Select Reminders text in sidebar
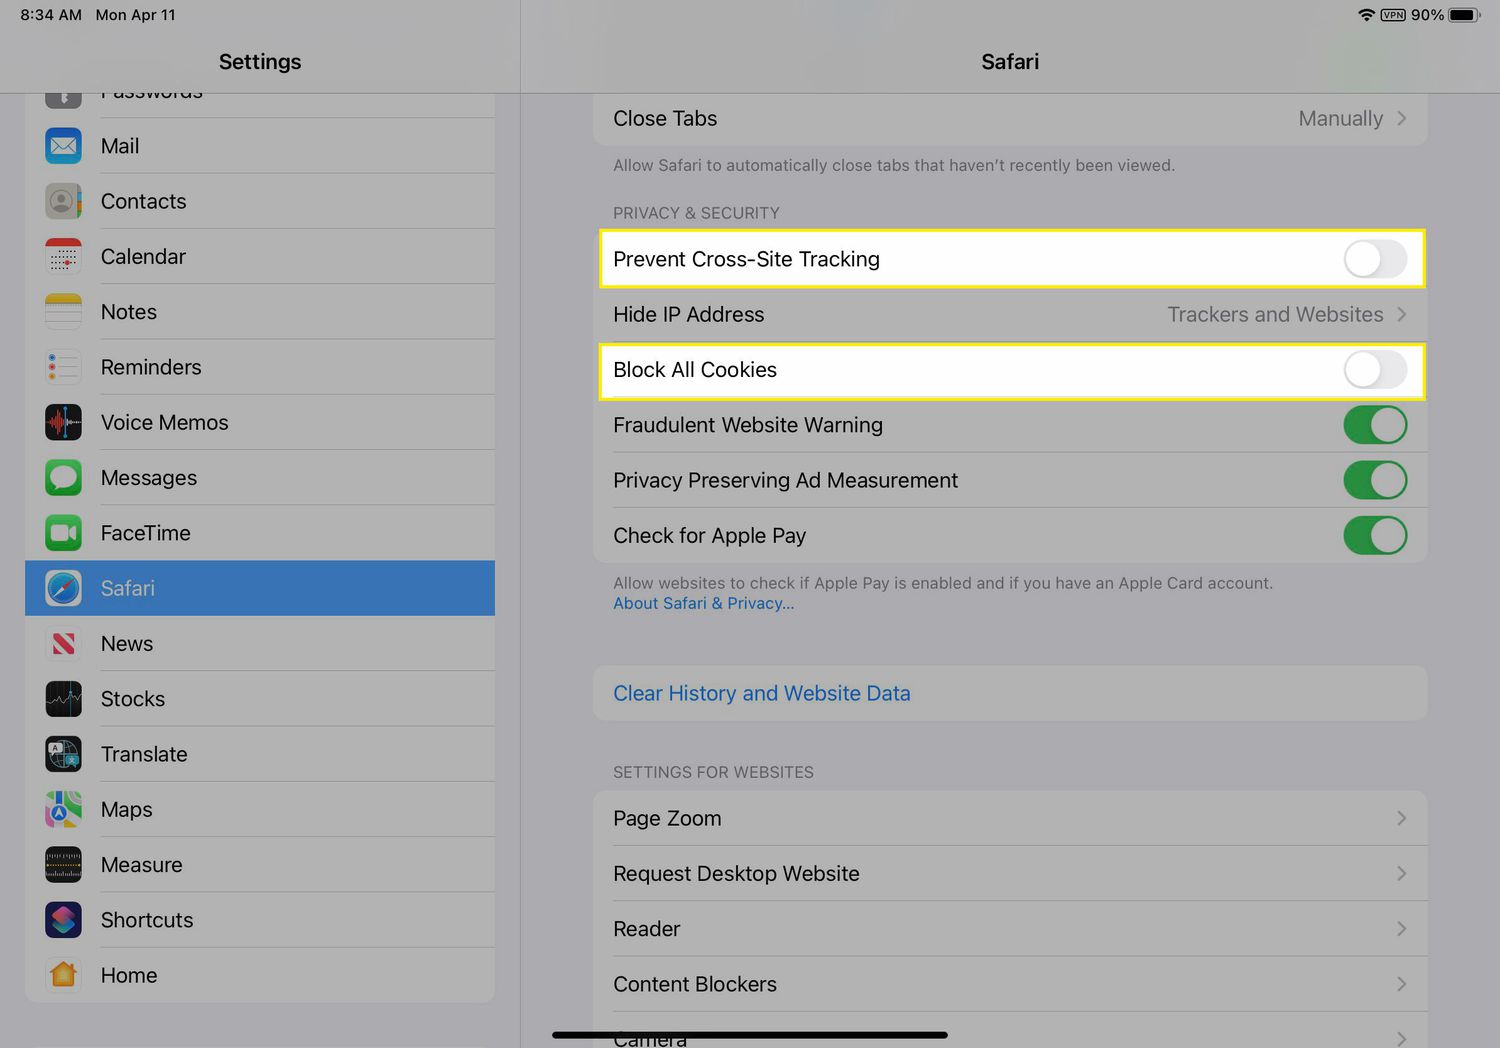1500x1048 pixels. [x=151, y=367]
